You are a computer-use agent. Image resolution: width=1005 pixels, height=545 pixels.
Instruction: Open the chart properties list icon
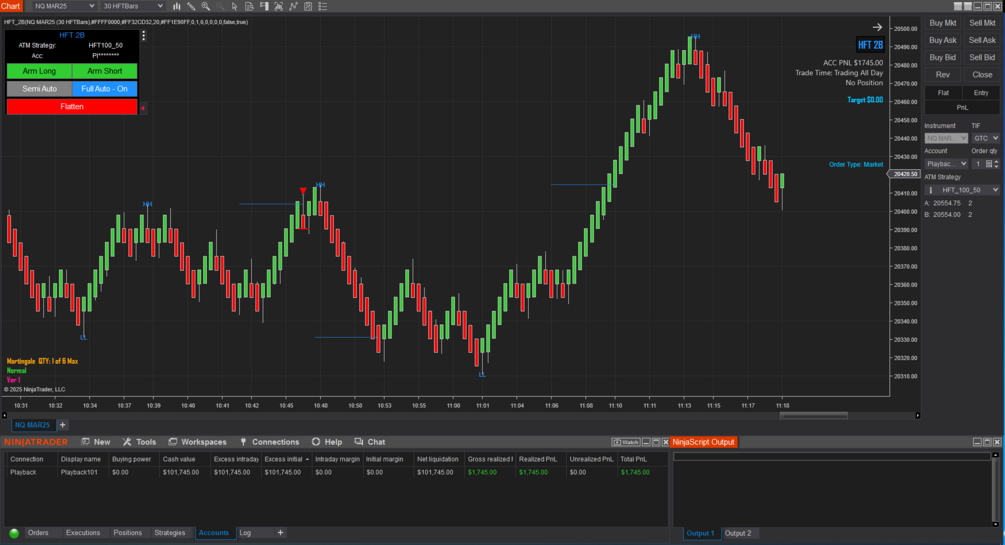(x=323, y=6)
